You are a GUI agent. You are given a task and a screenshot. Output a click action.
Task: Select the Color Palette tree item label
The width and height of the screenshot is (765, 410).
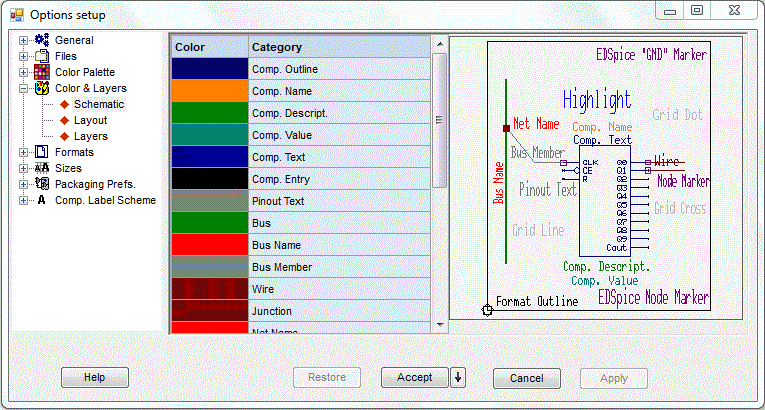click(x=85, y=72)
